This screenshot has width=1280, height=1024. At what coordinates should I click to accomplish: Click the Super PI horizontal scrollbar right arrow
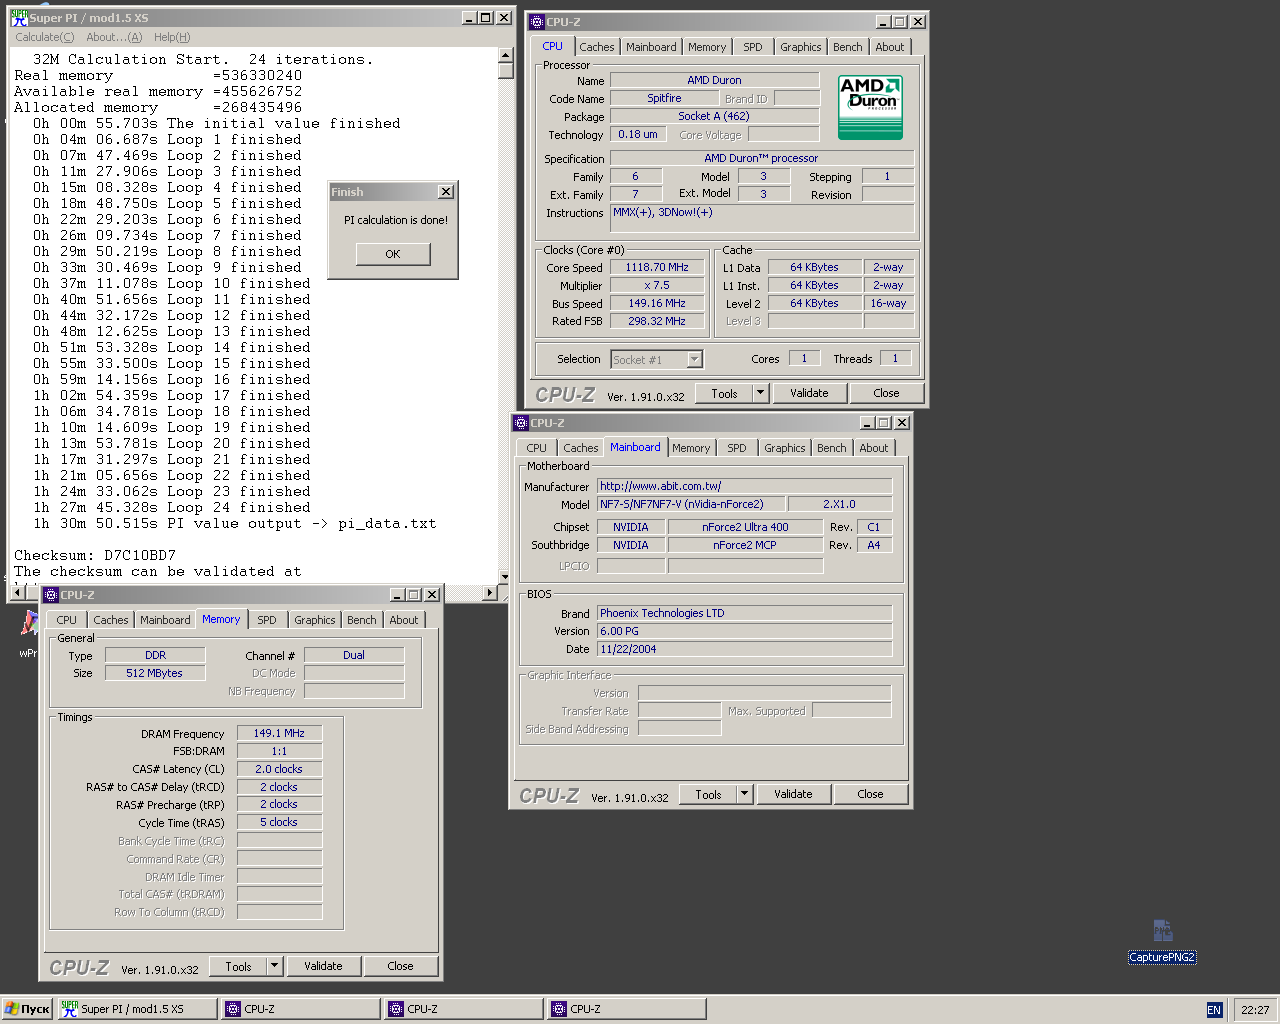[x=490, y=593]
